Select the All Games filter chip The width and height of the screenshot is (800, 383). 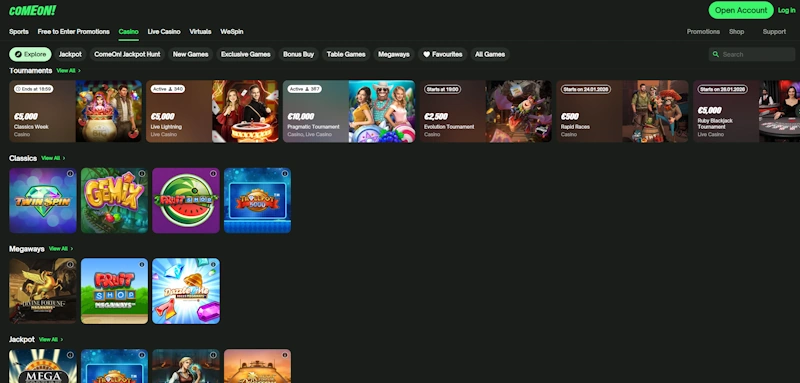coord(490,54)
